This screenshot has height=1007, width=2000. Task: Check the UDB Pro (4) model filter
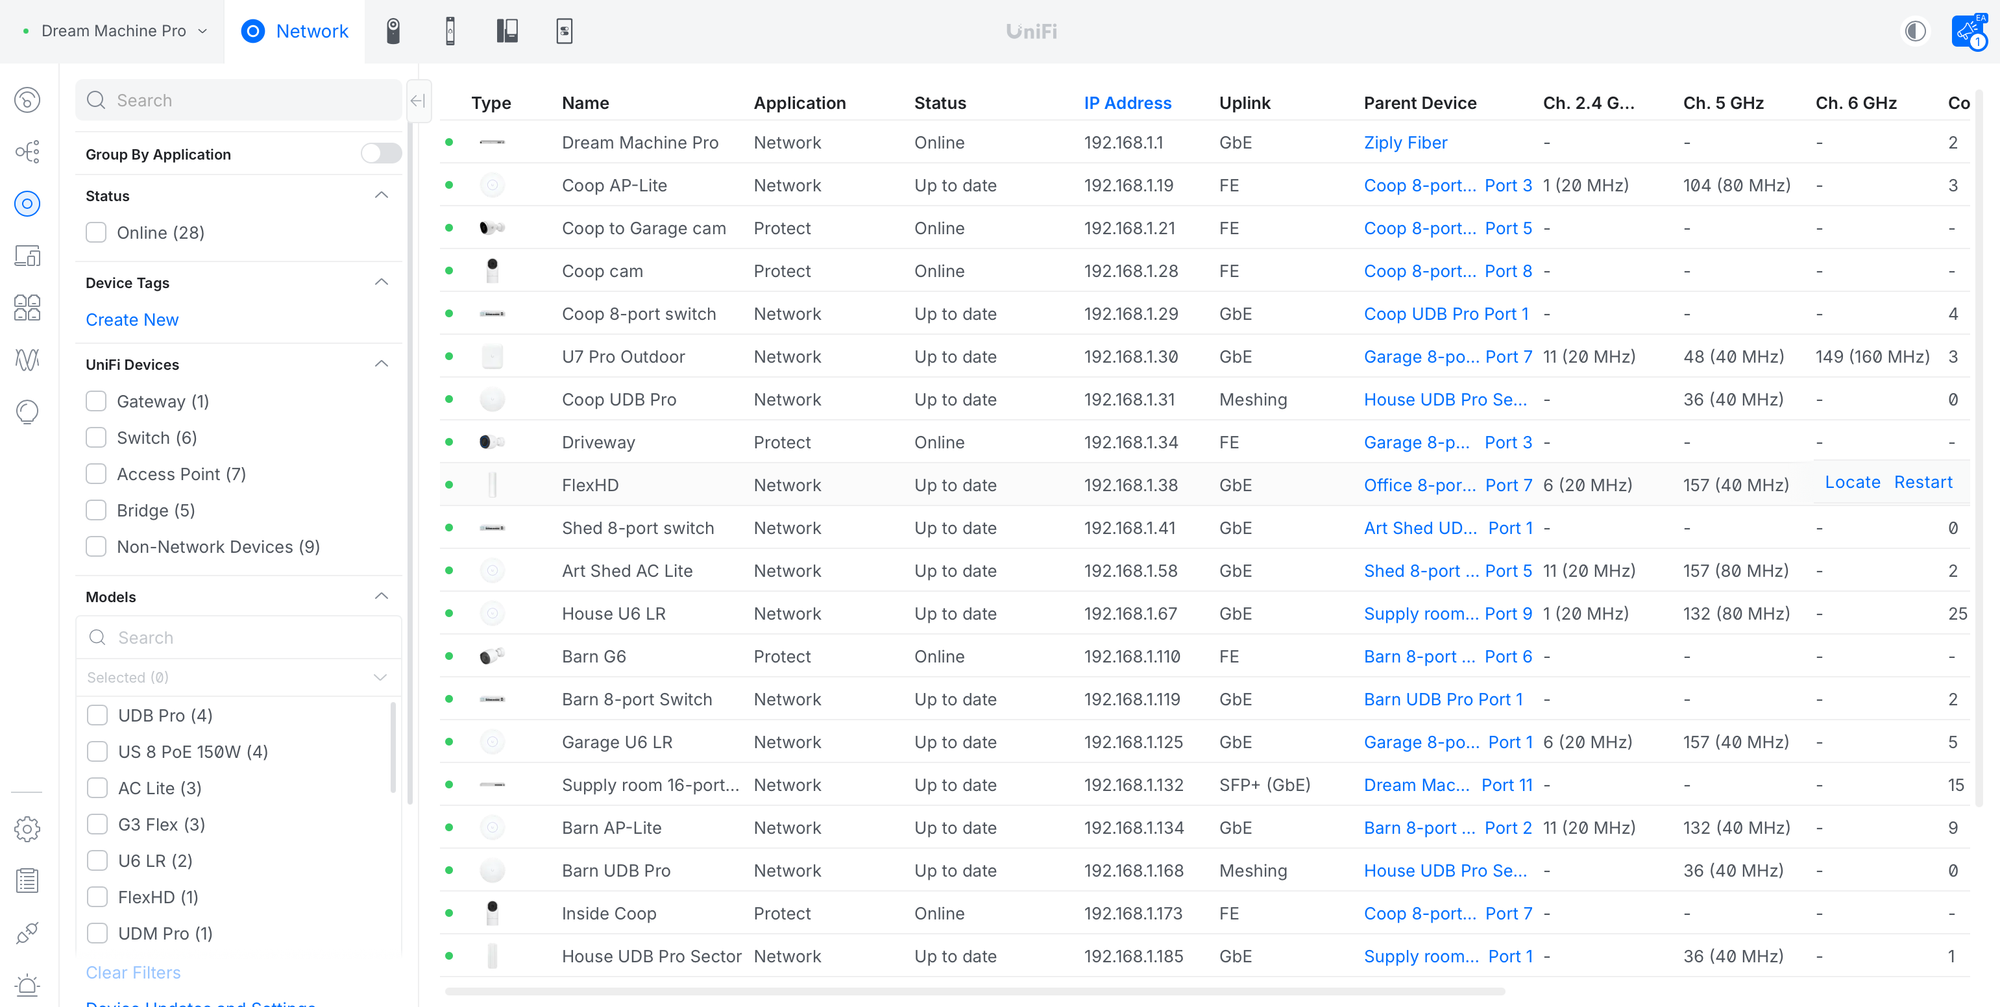[x=97, y=715]
